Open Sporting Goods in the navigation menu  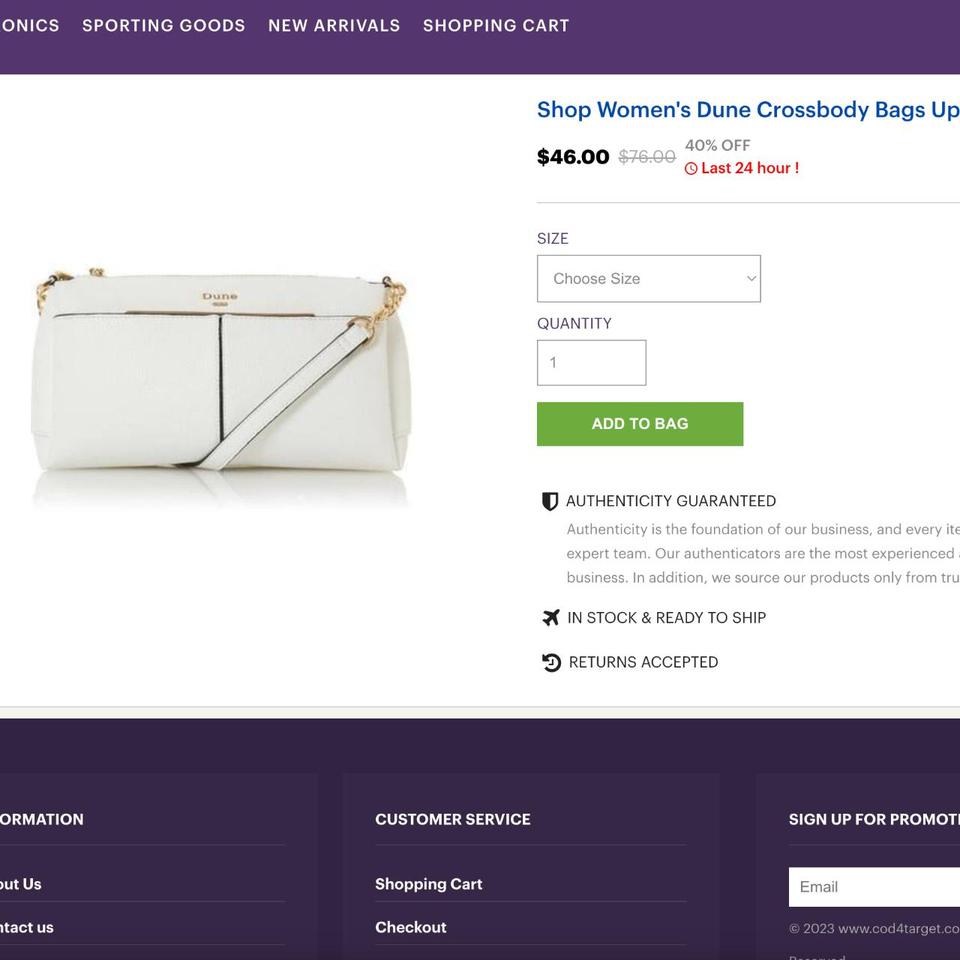click(164, 26)
